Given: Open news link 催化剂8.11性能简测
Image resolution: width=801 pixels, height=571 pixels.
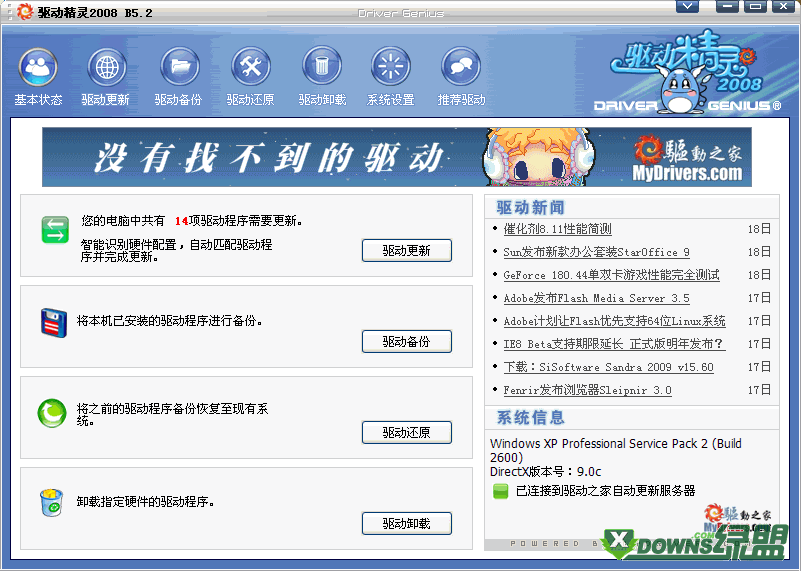Looking at the screenshot, I should (x=557, y=229).
